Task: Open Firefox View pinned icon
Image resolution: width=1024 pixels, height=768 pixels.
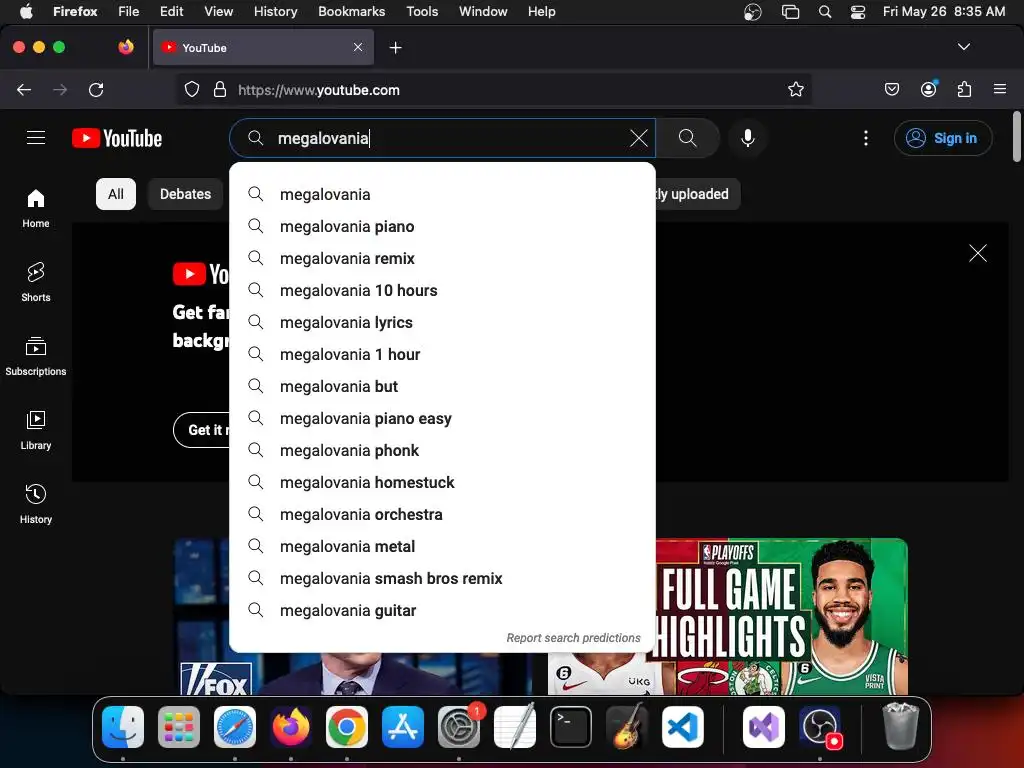Action: pos(126,47)
